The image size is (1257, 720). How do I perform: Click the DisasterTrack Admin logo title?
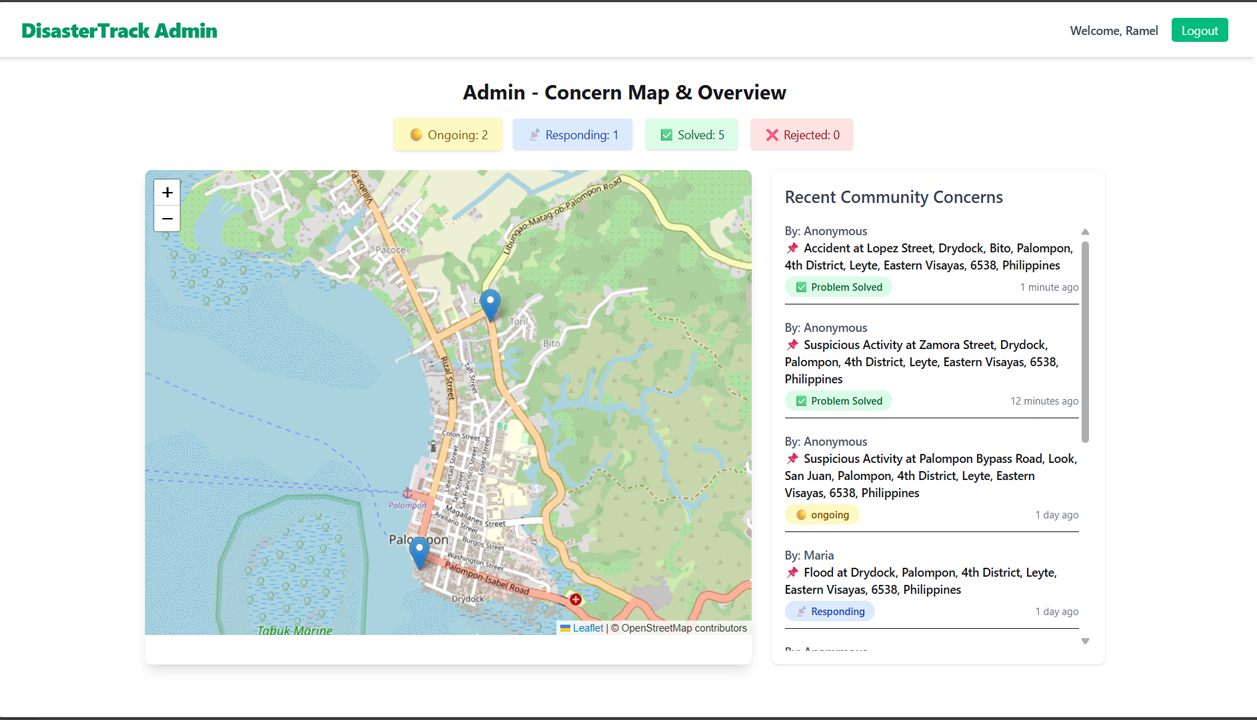click(119, 31)
